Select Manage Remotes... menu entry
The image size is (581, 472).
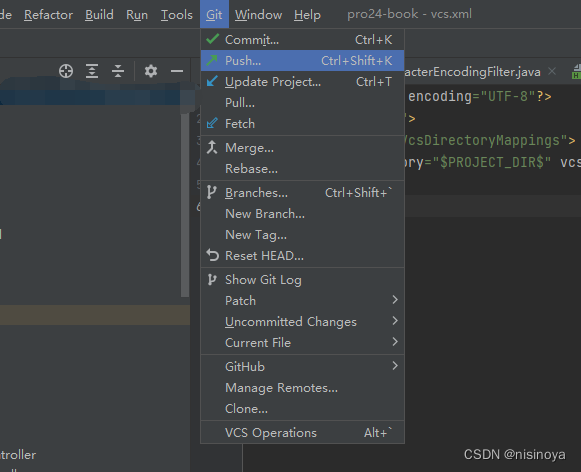(x=302, y=388)
